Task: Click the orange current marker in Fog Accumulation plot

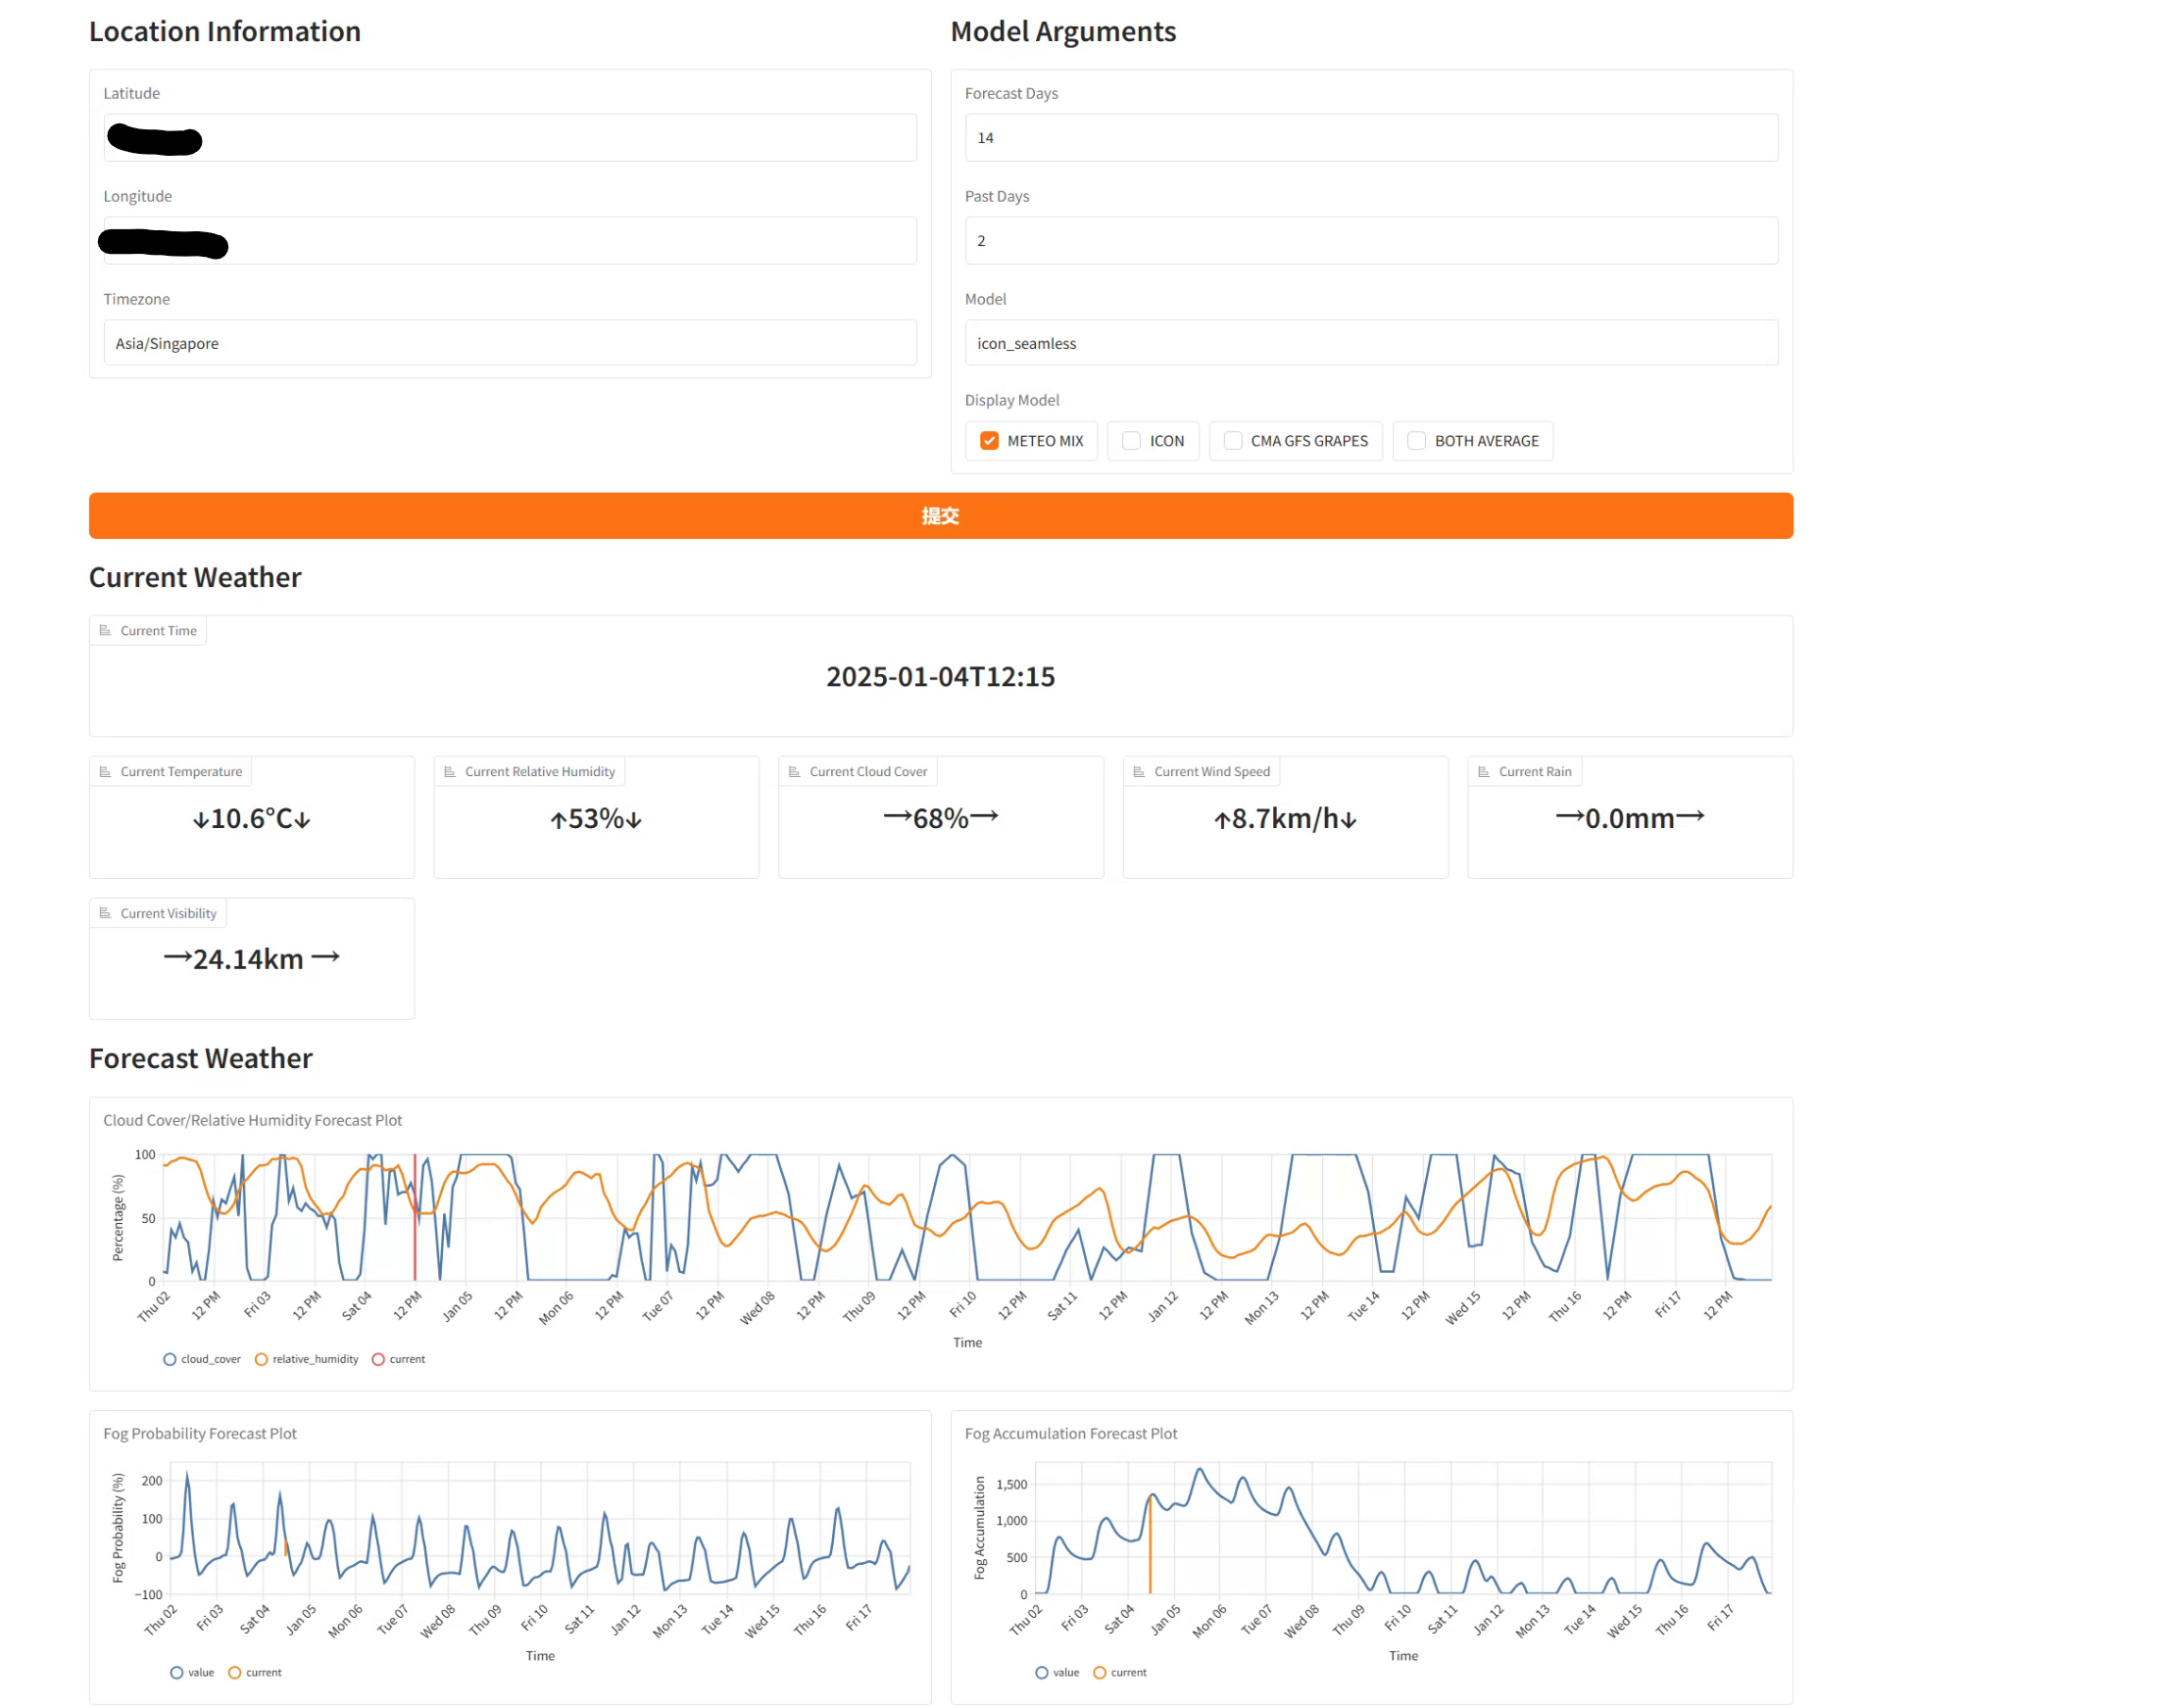Action: [1150, 1547]
